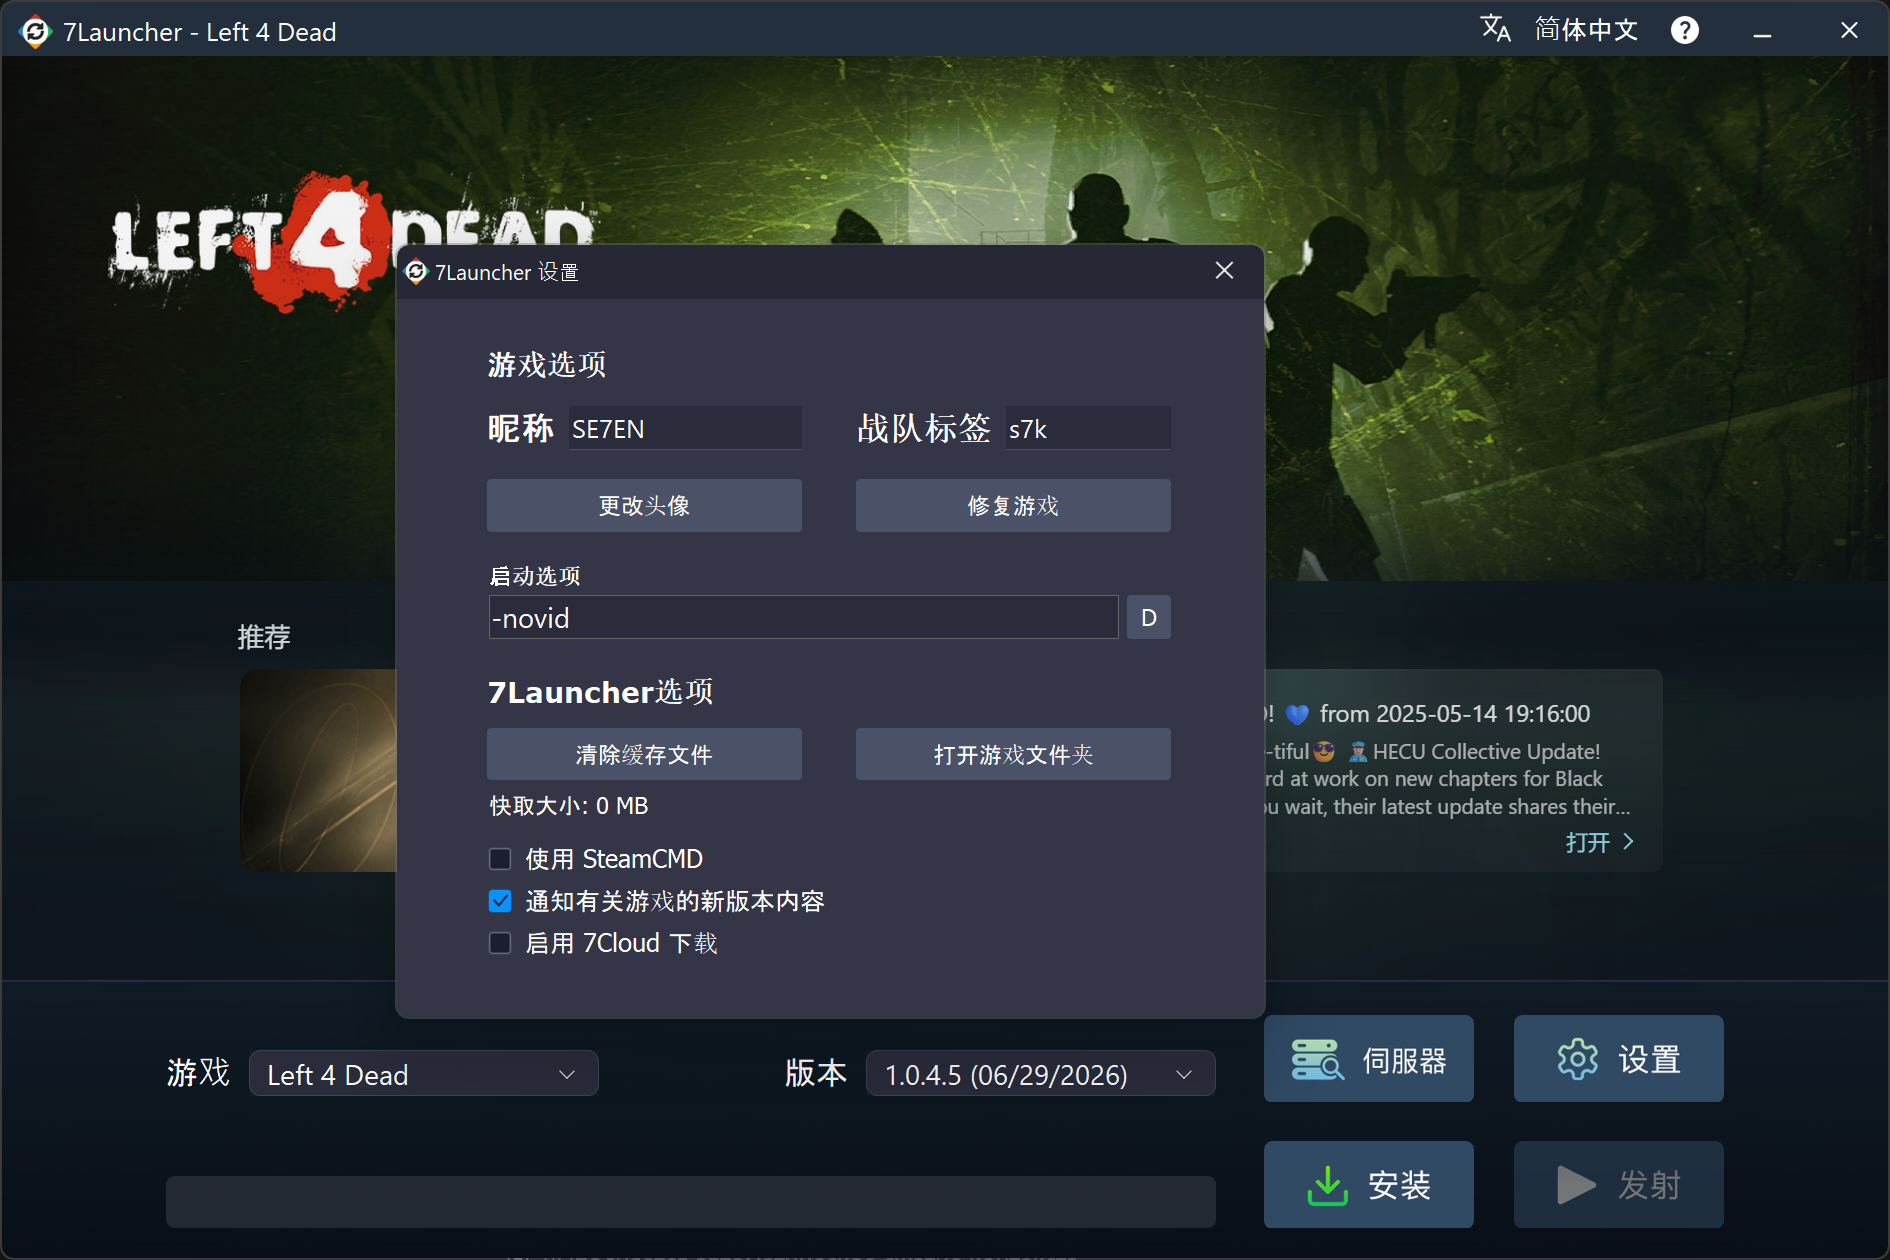Screen dimensions: 1890x1260
Task: Click the 战队标签 input field containing s7k
Action: point(1088,428)
